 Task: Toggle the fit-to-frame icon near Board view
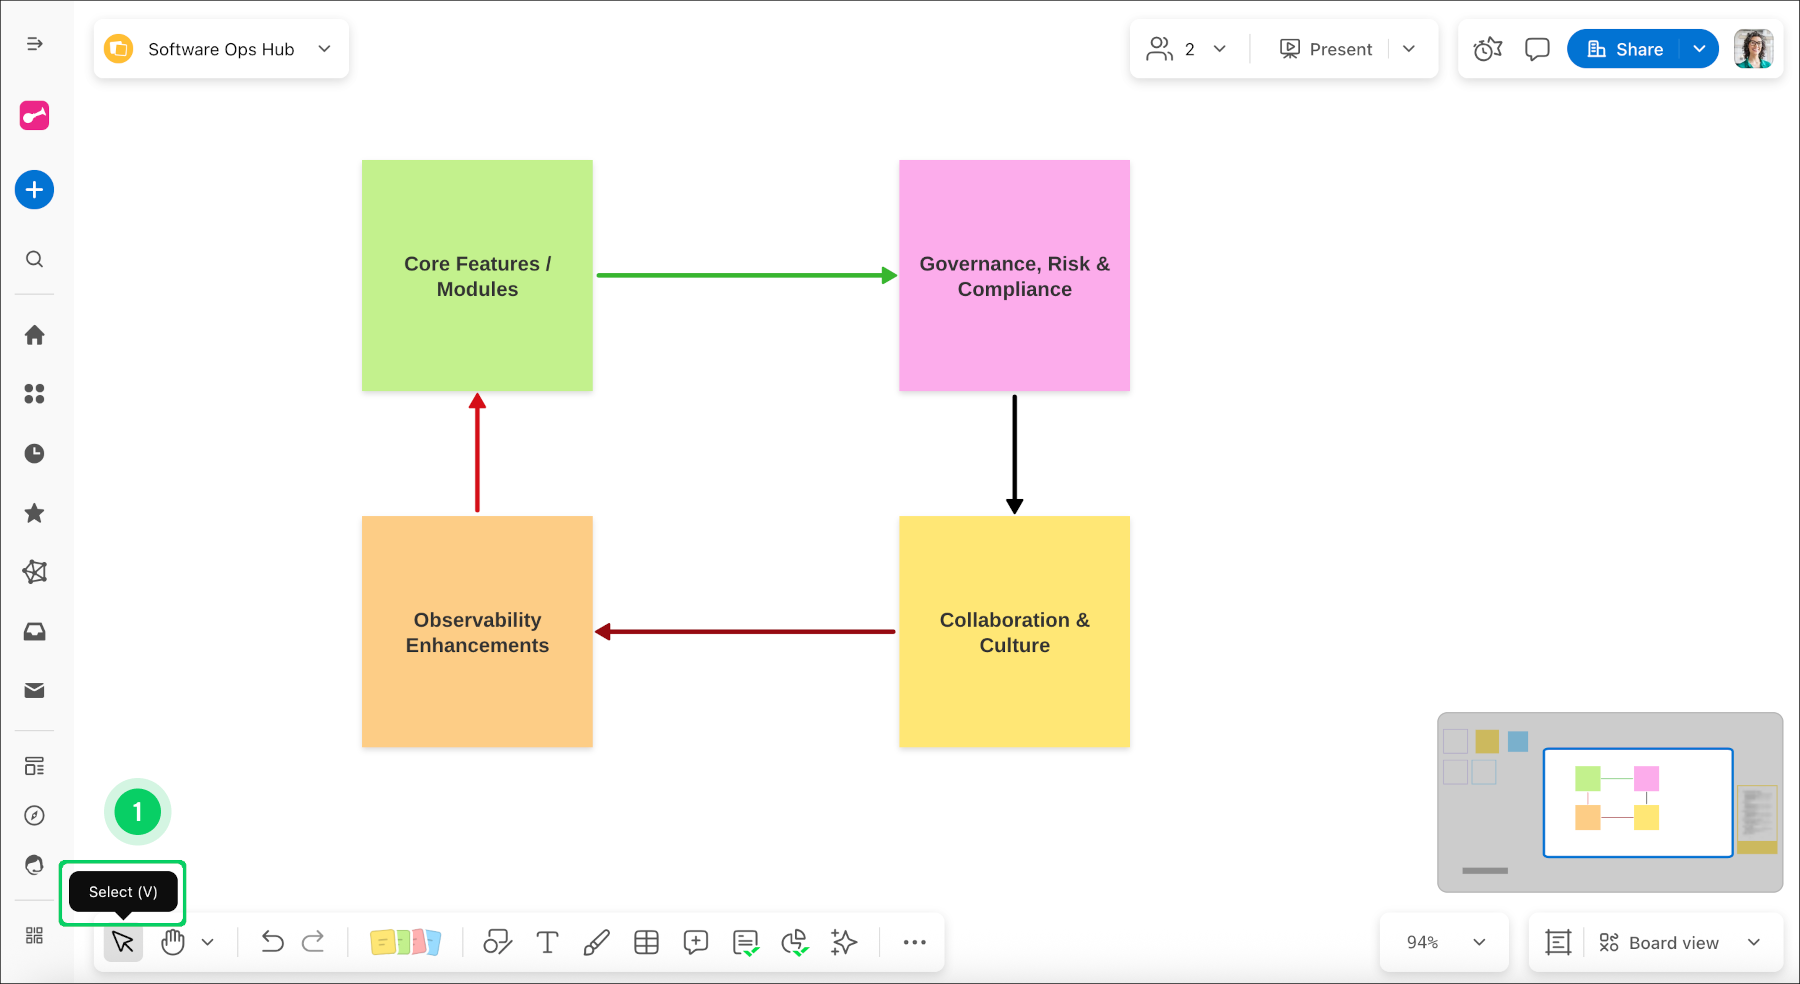pos(1558,942)
